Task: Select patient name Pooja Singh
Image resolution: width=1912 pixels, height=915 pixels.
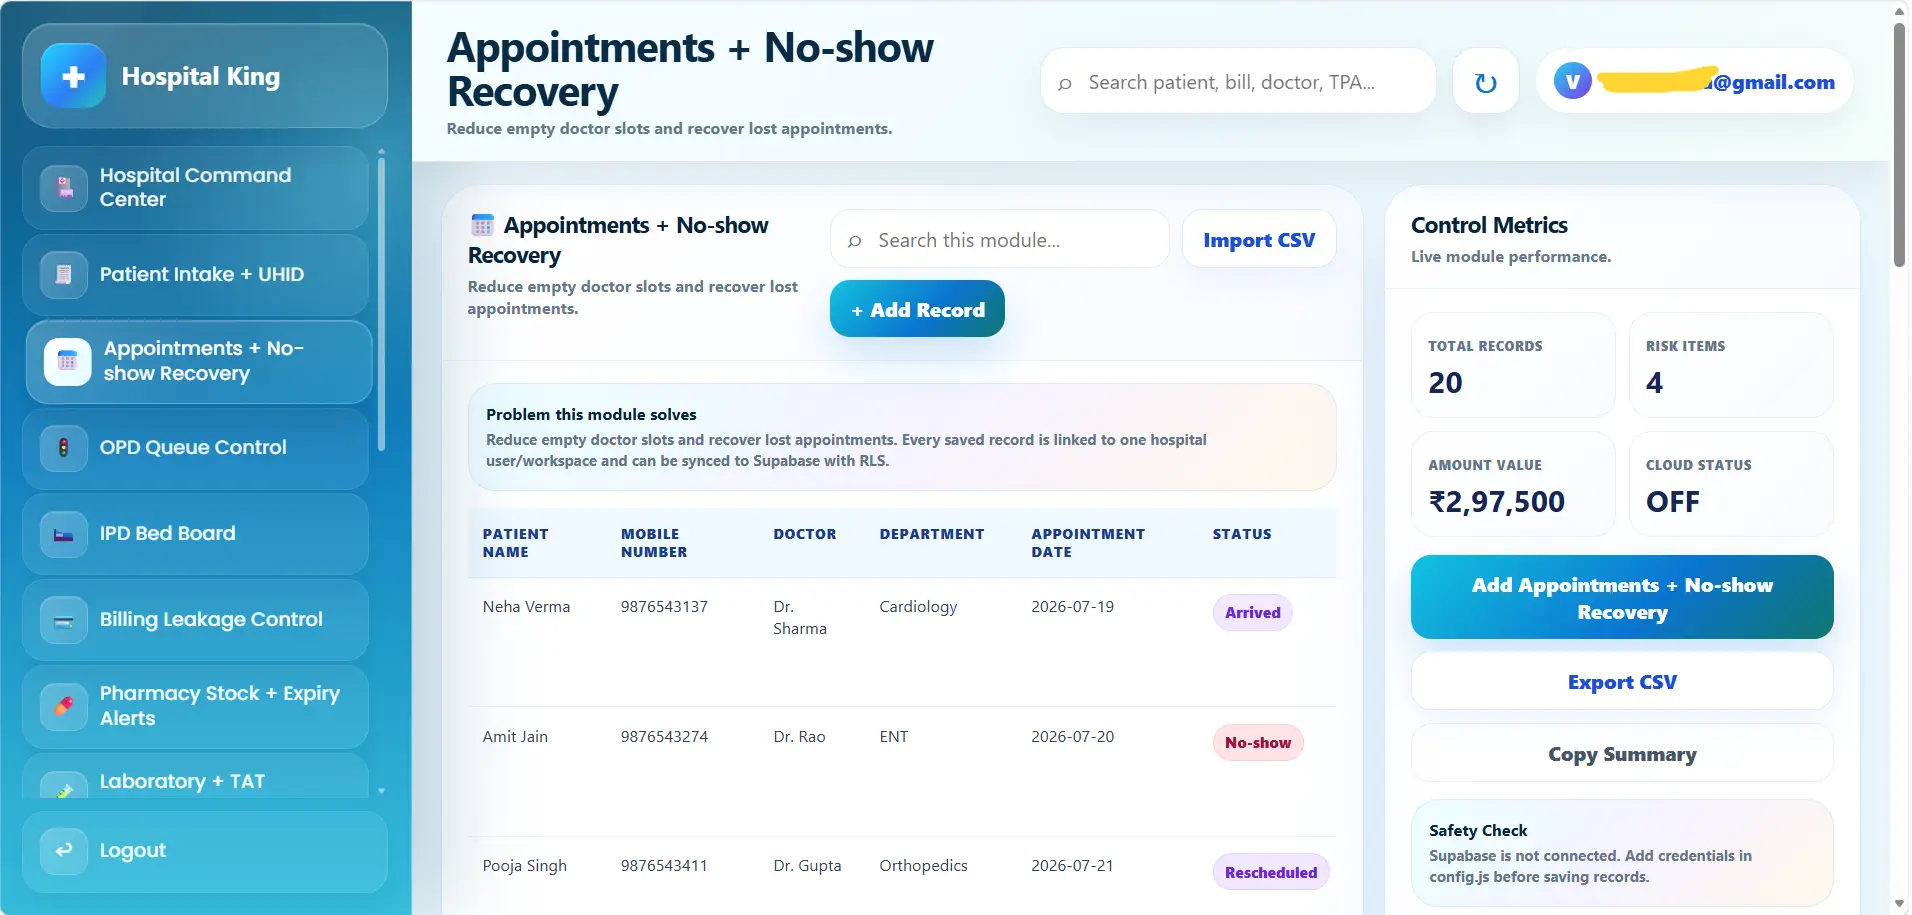Action: click(x=525, y=866)
